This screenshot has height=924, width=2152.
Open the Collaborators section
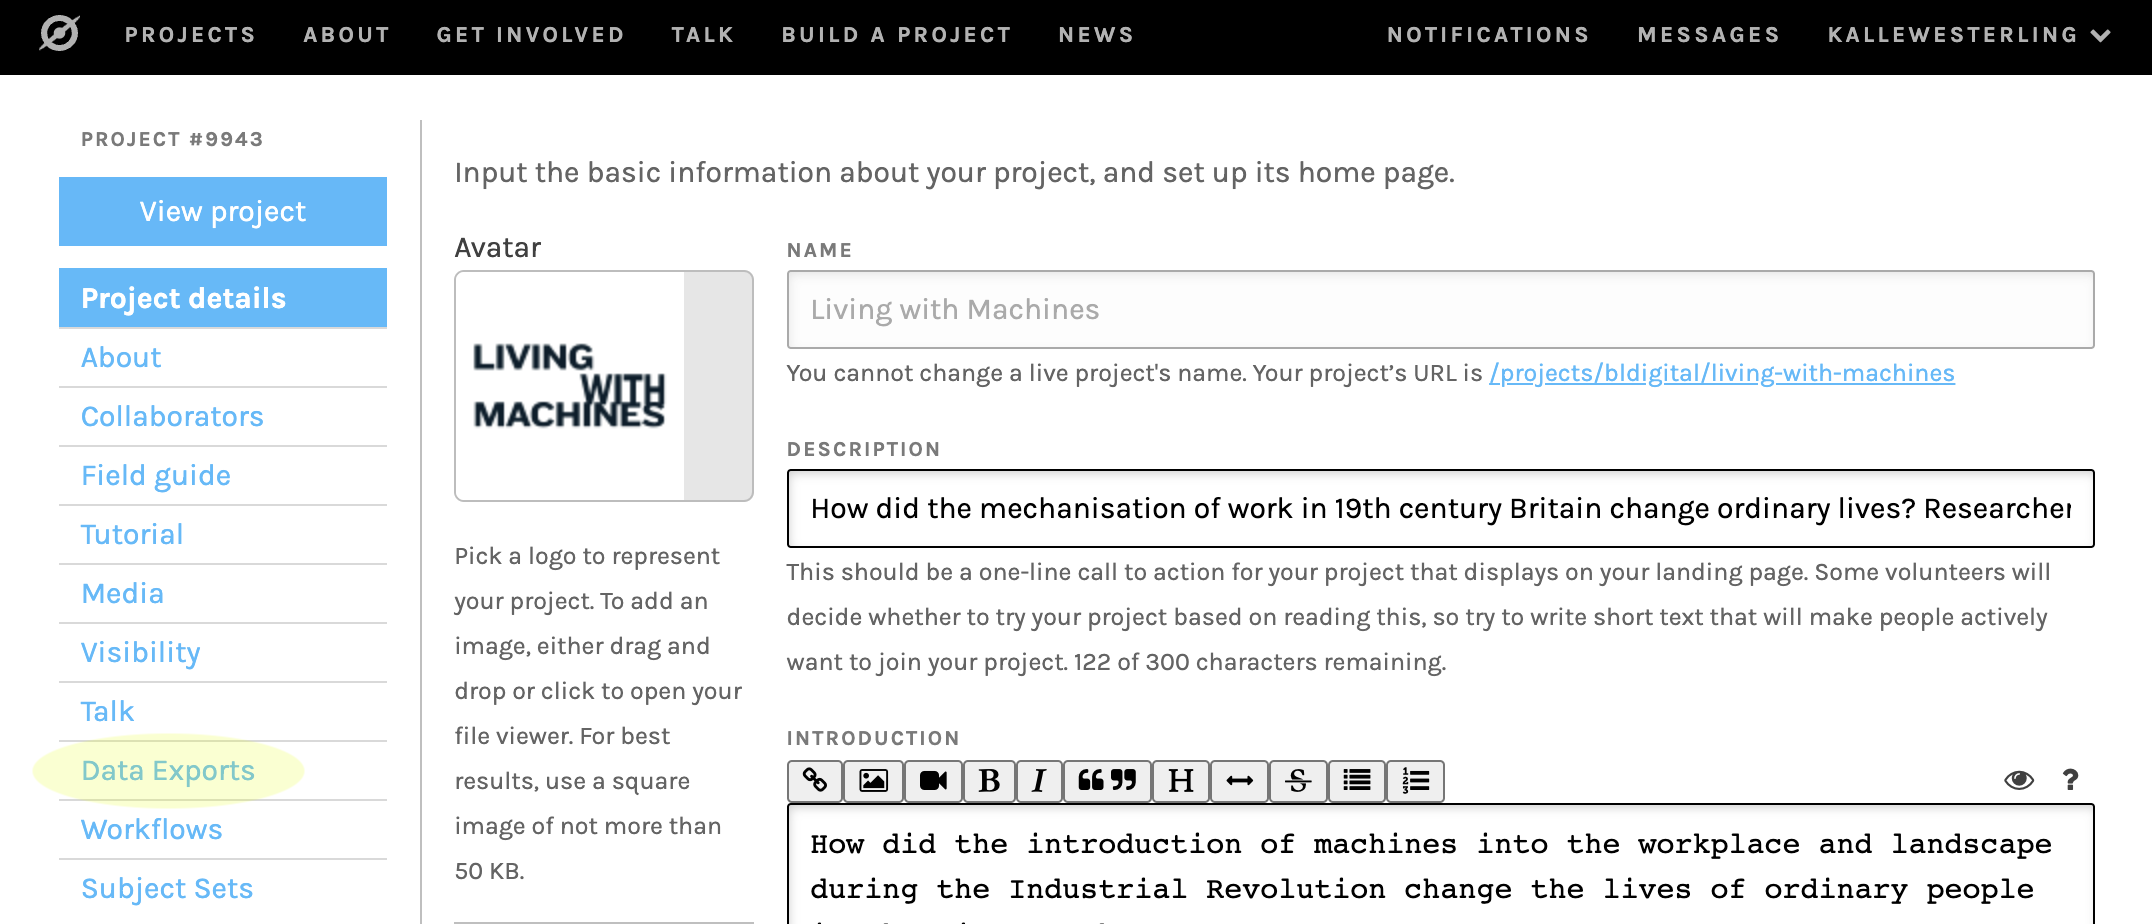(x=223, y=417)
